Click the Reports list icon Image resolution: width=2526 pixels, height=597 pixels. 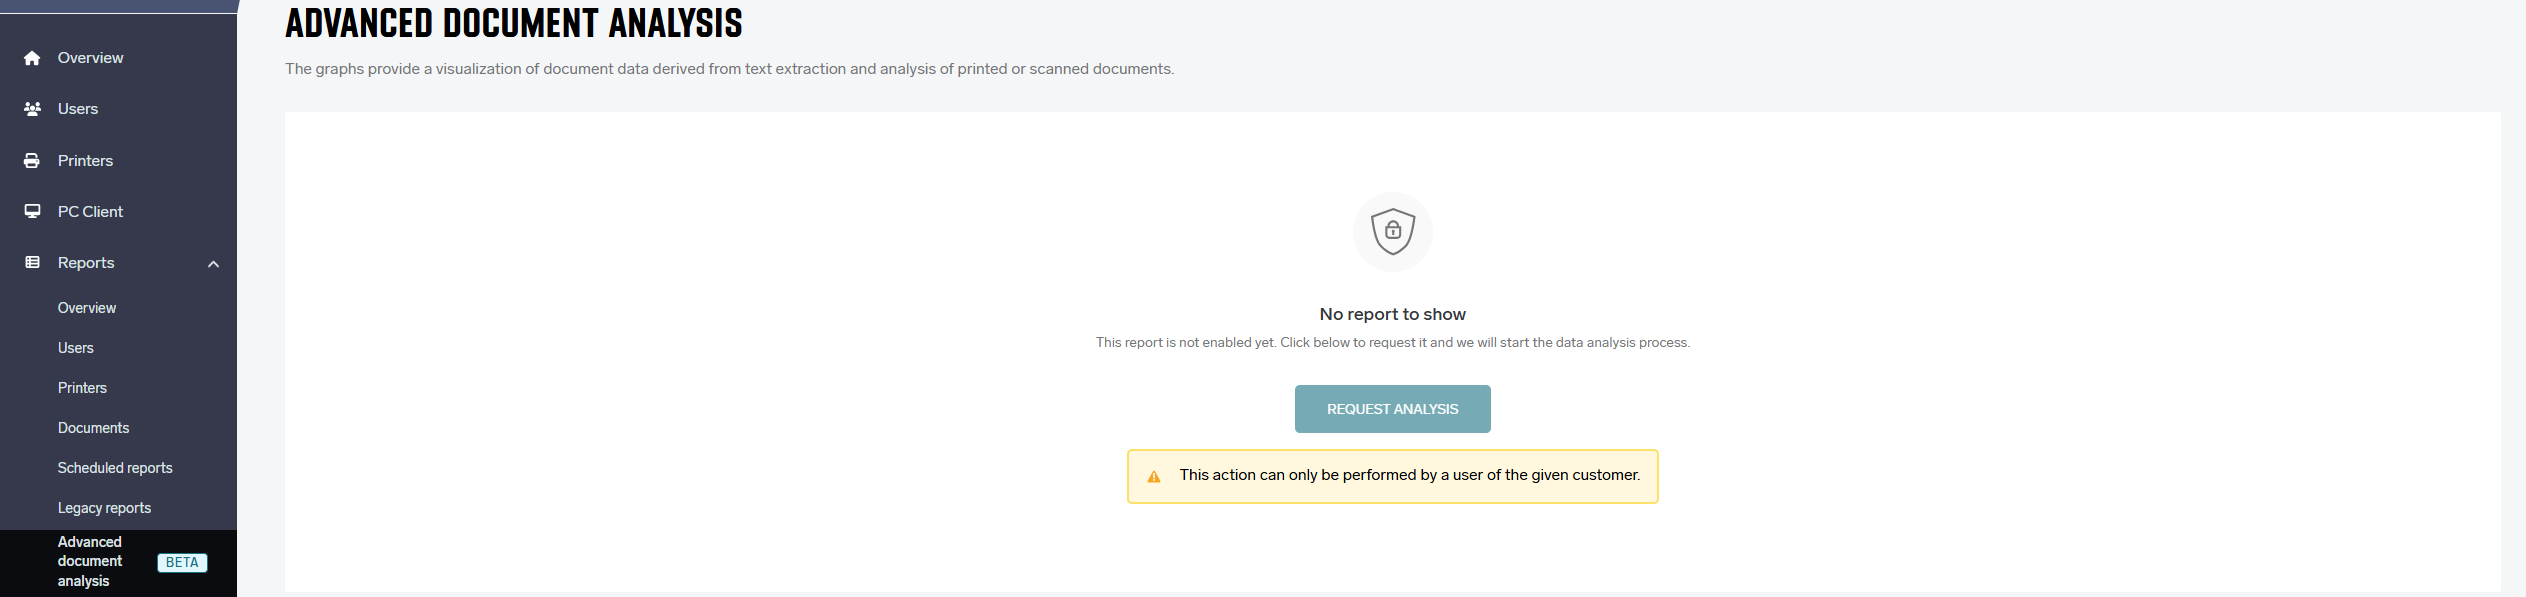[x=32, y=263]
